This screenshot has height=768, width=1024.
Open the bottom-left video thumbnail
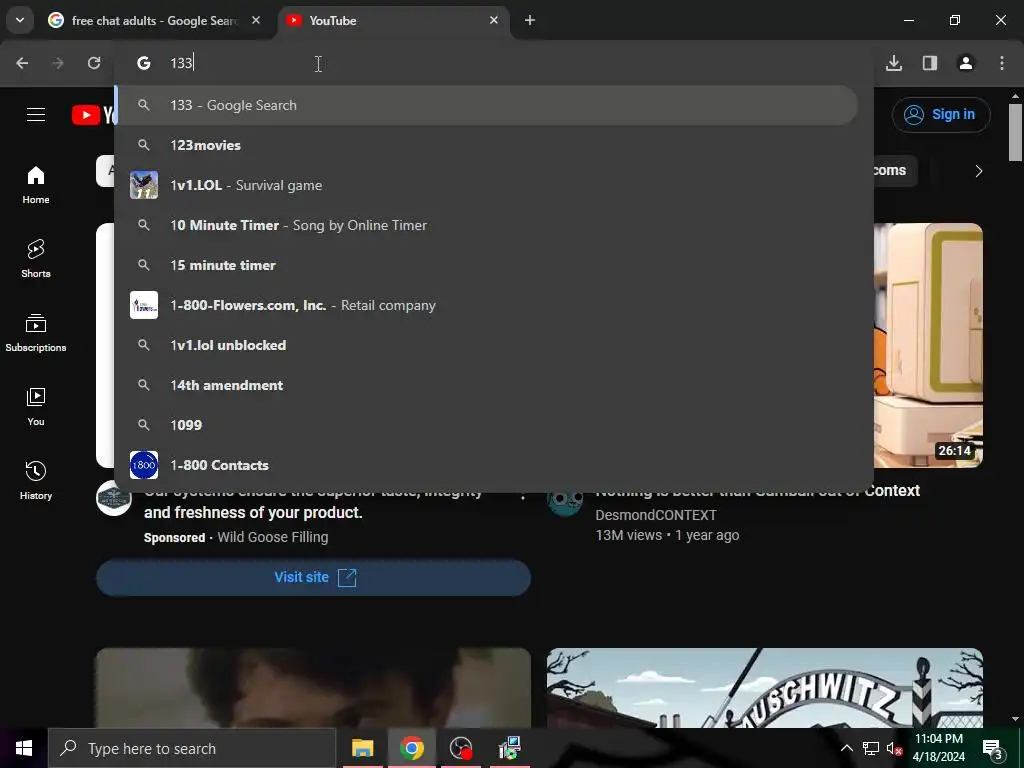click(x=313, y=688)
